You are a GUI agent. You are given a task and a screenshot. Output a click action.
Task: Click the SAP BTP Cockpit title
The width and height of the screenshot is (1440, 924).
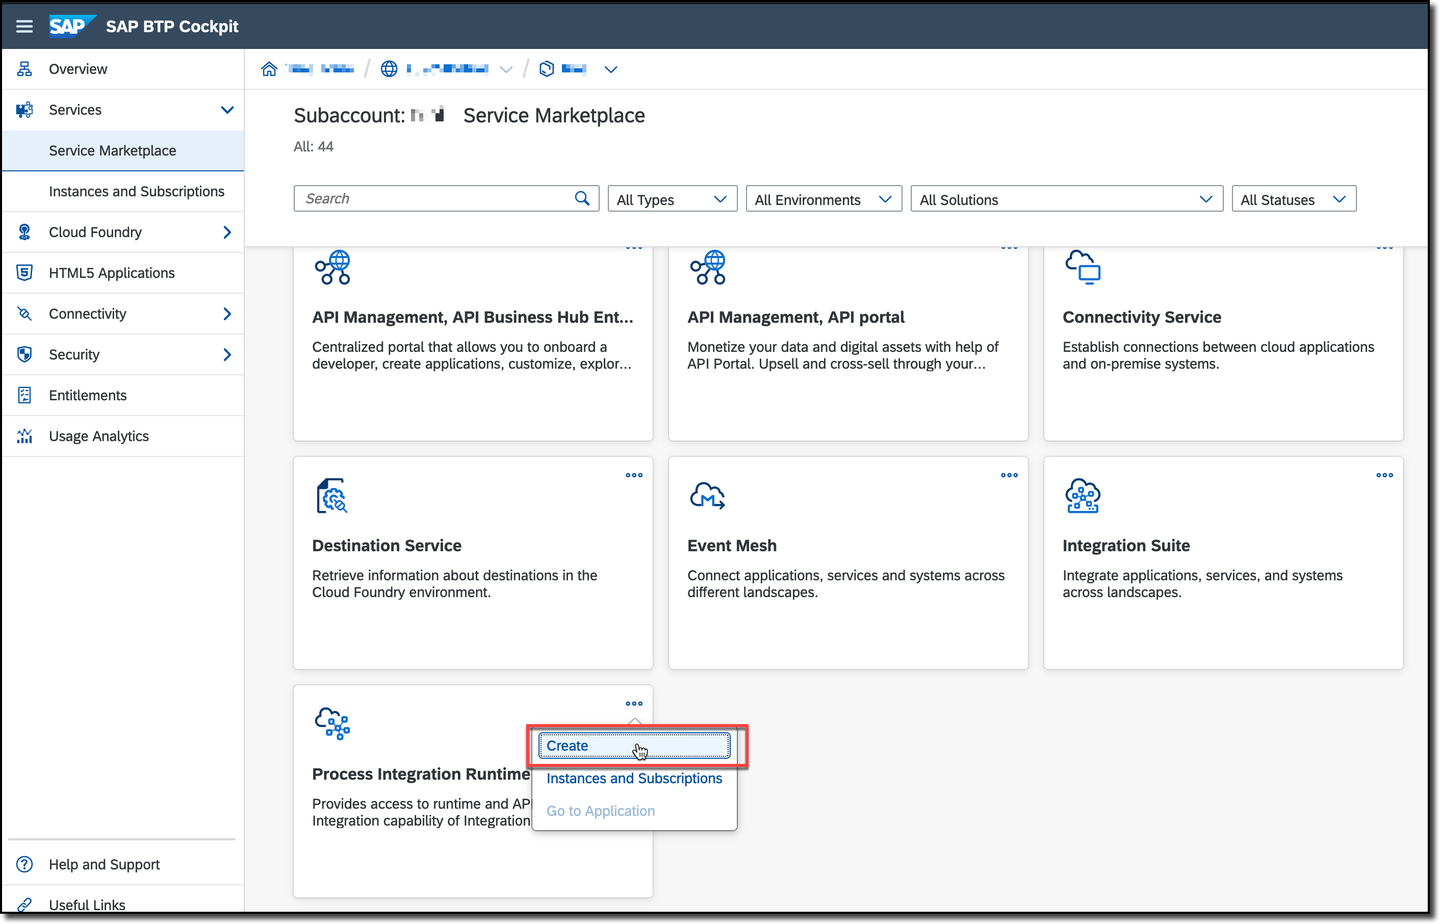click(172, 27)
